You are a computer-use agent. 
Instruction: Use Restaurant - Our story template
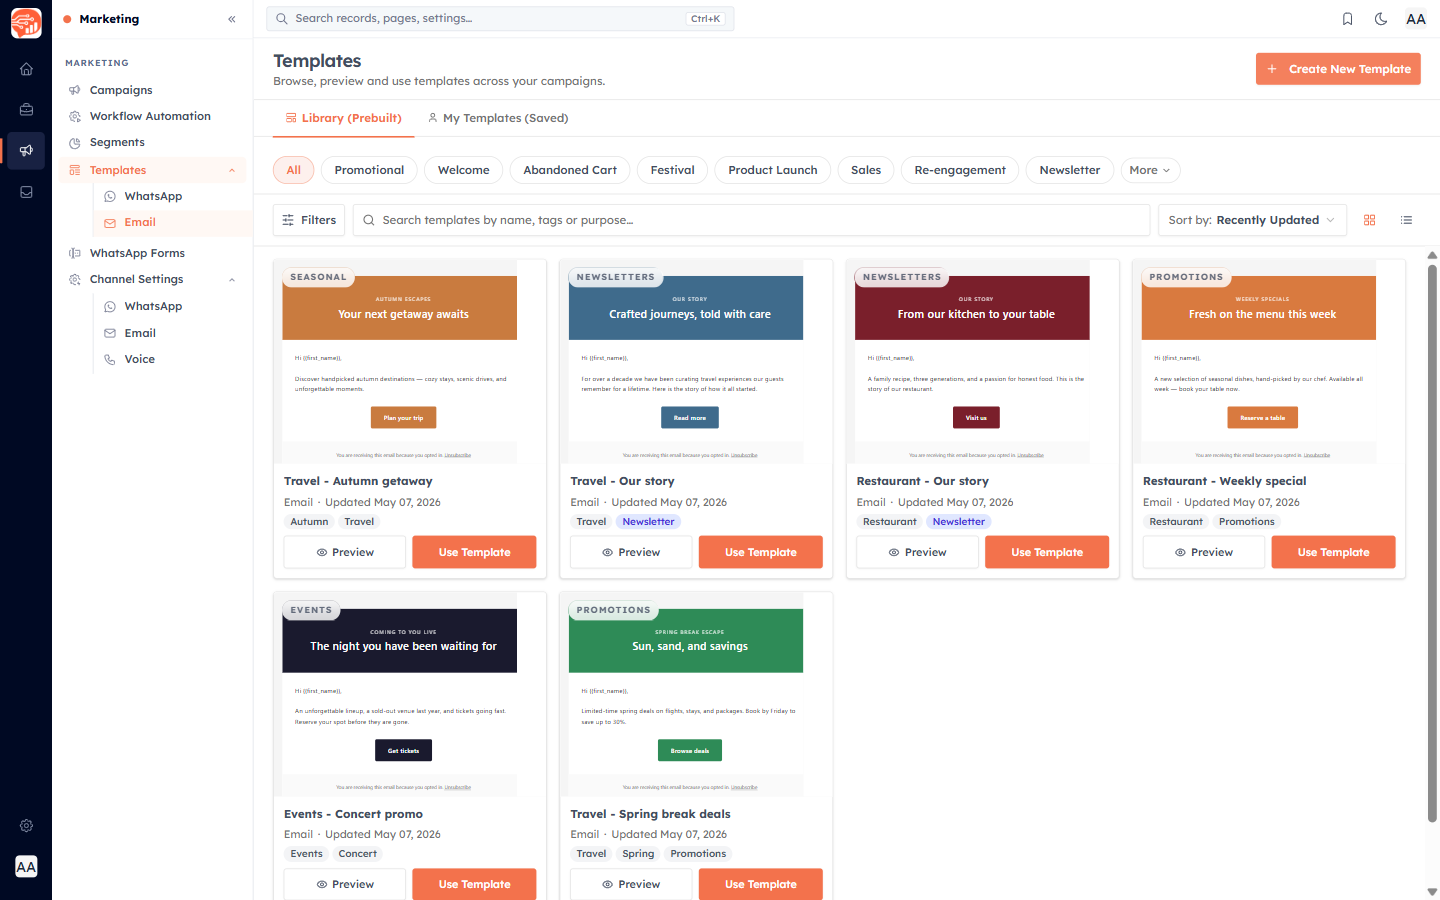pyautogui.click(x=1047, y=552)
